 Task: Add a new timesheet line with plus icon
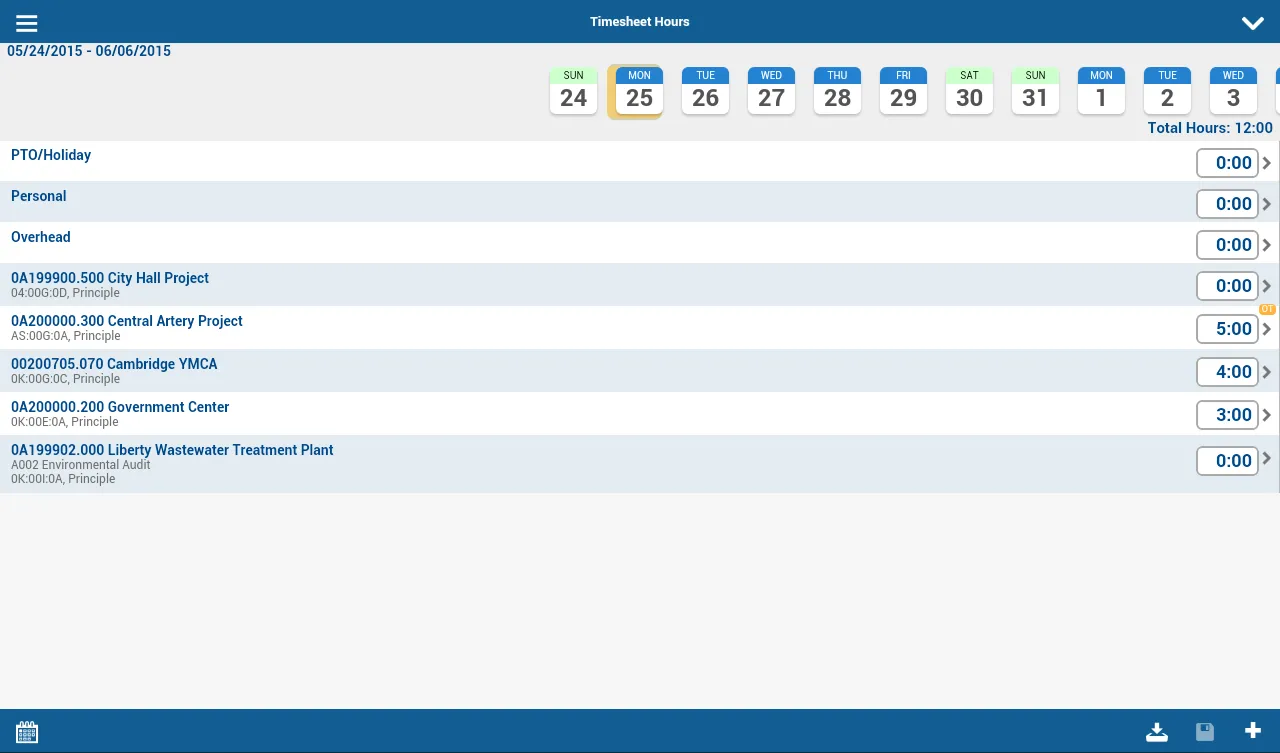pyautogui.click(x=1253, y=731)
